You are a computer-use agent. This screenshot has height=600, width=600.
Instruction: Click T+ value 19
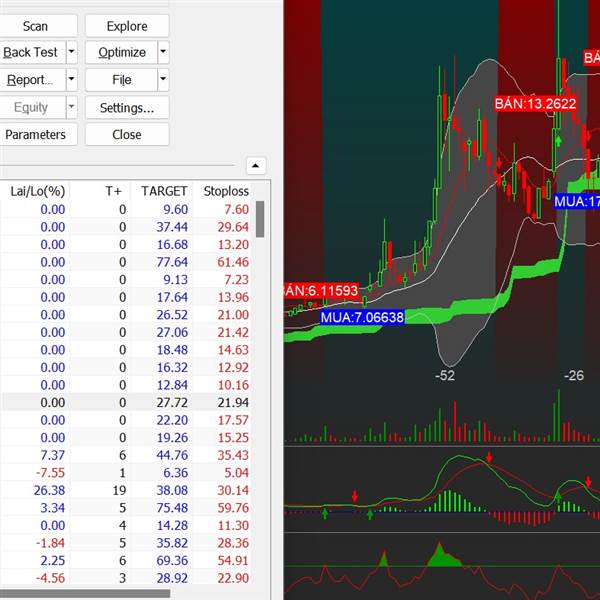click(119, 490)
